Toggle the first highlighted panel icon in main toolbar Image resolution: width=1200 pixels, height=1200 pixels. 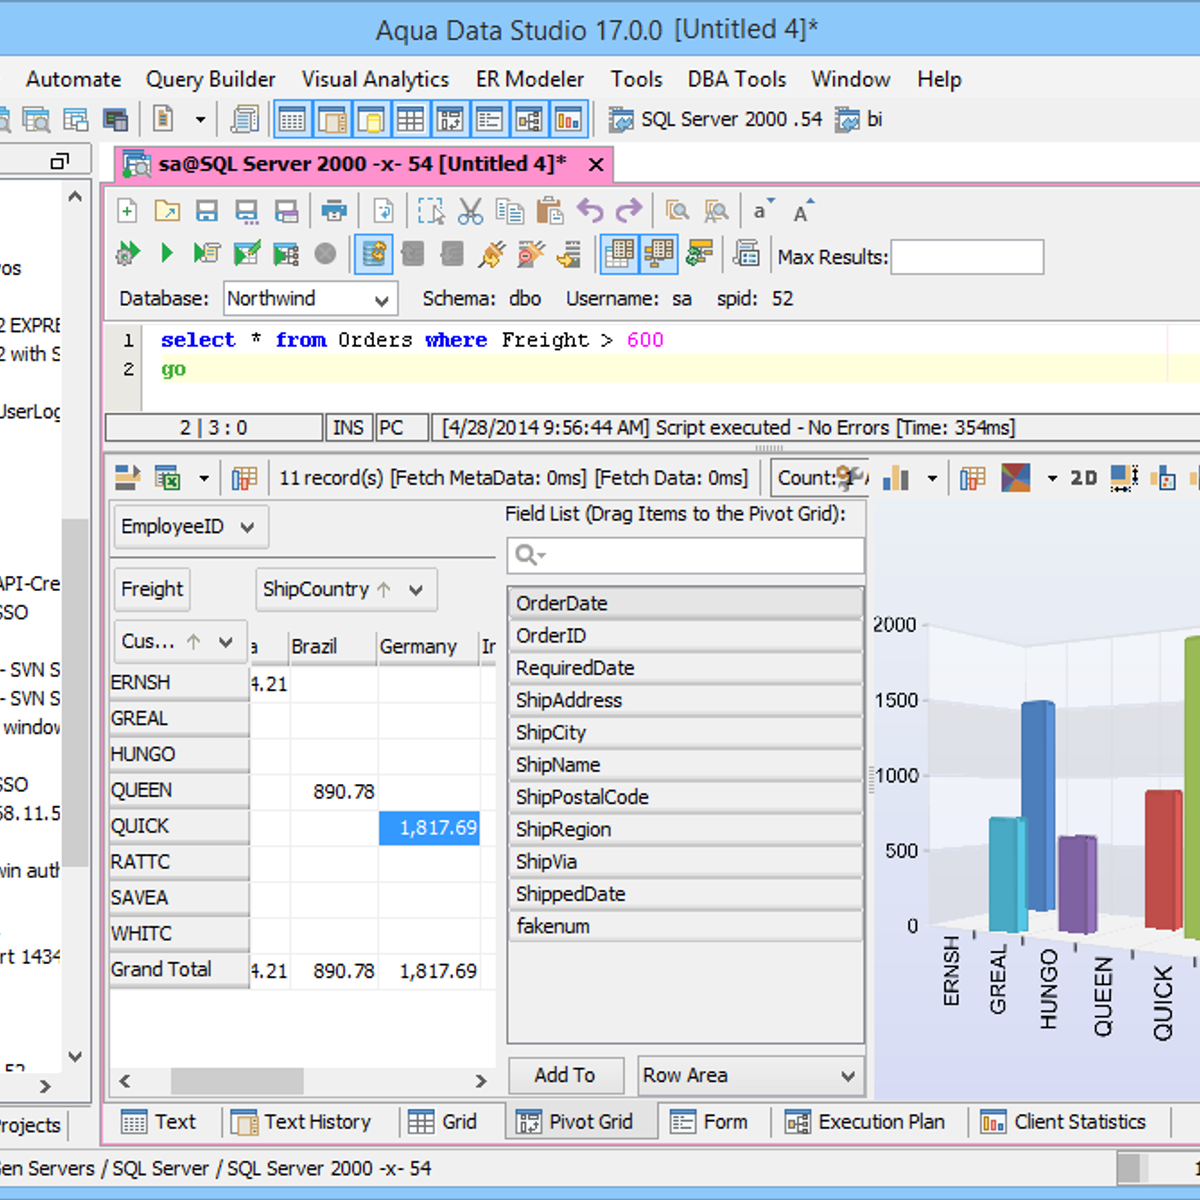pyautogui.click(x=292, y=120)
